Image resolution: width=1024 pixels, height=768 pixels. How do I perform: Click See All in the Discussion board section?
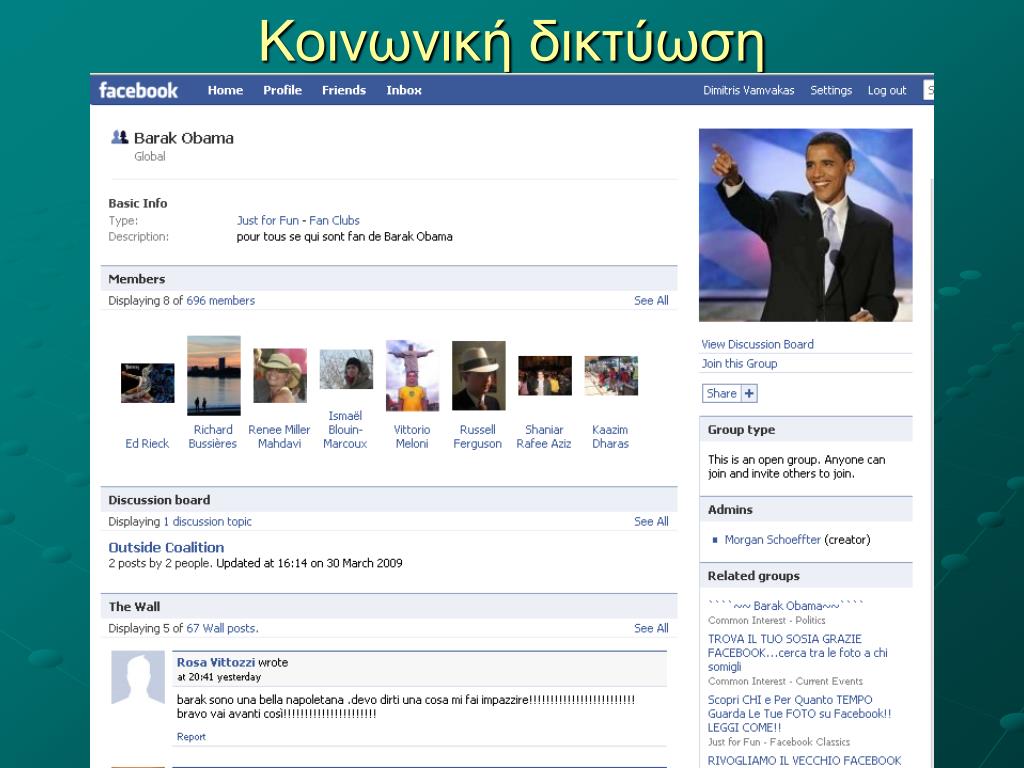coord(651,521)
